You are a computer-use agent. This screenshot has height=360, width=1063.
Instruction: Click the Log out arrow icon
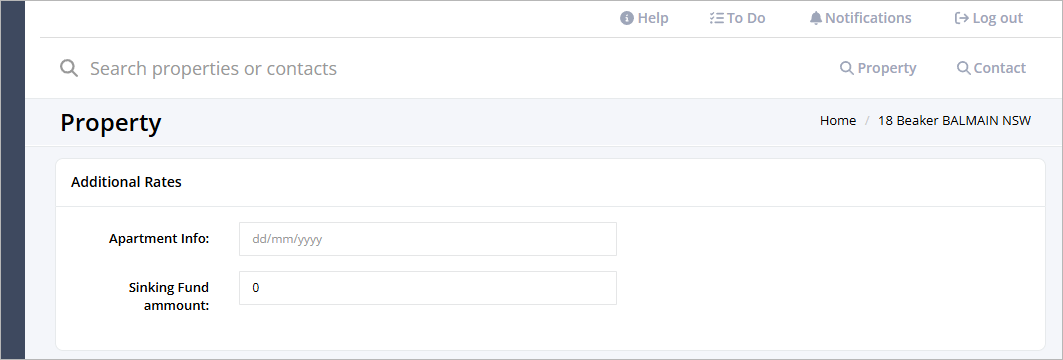coord(961,18)
